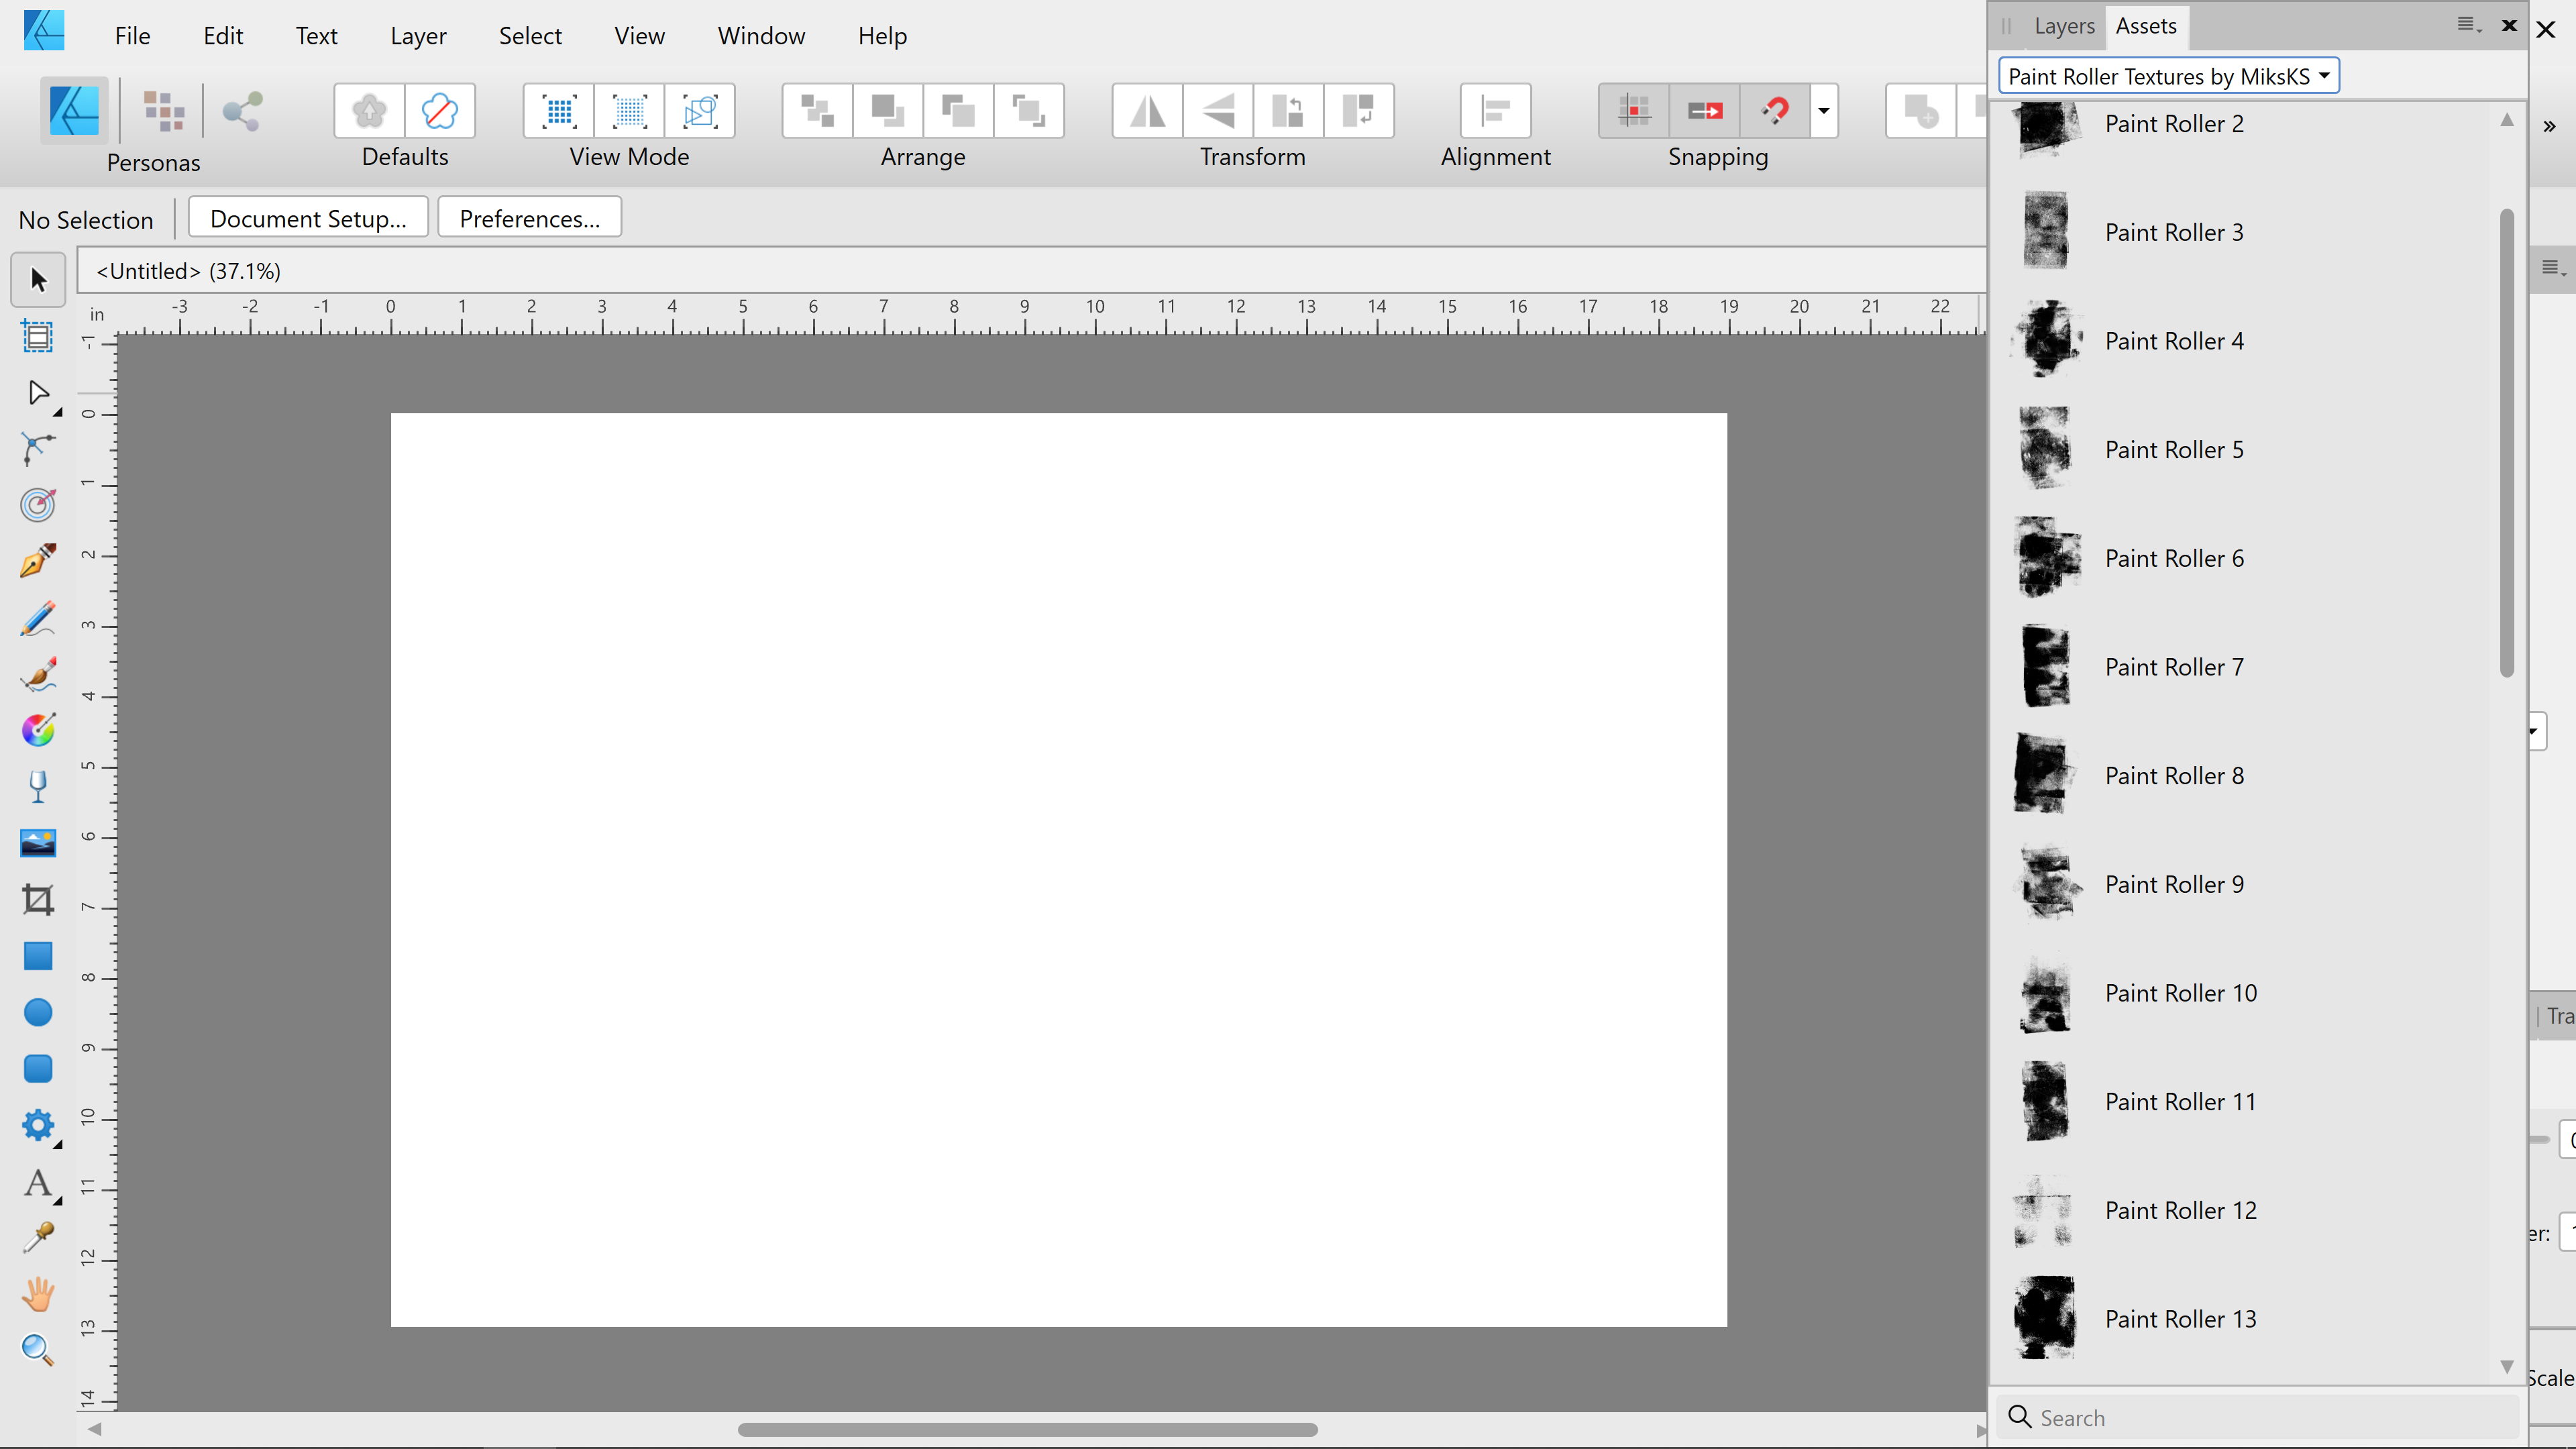Select the Point Transform tool
The height and width of the screenshot is (1449, 2576).
38,449
